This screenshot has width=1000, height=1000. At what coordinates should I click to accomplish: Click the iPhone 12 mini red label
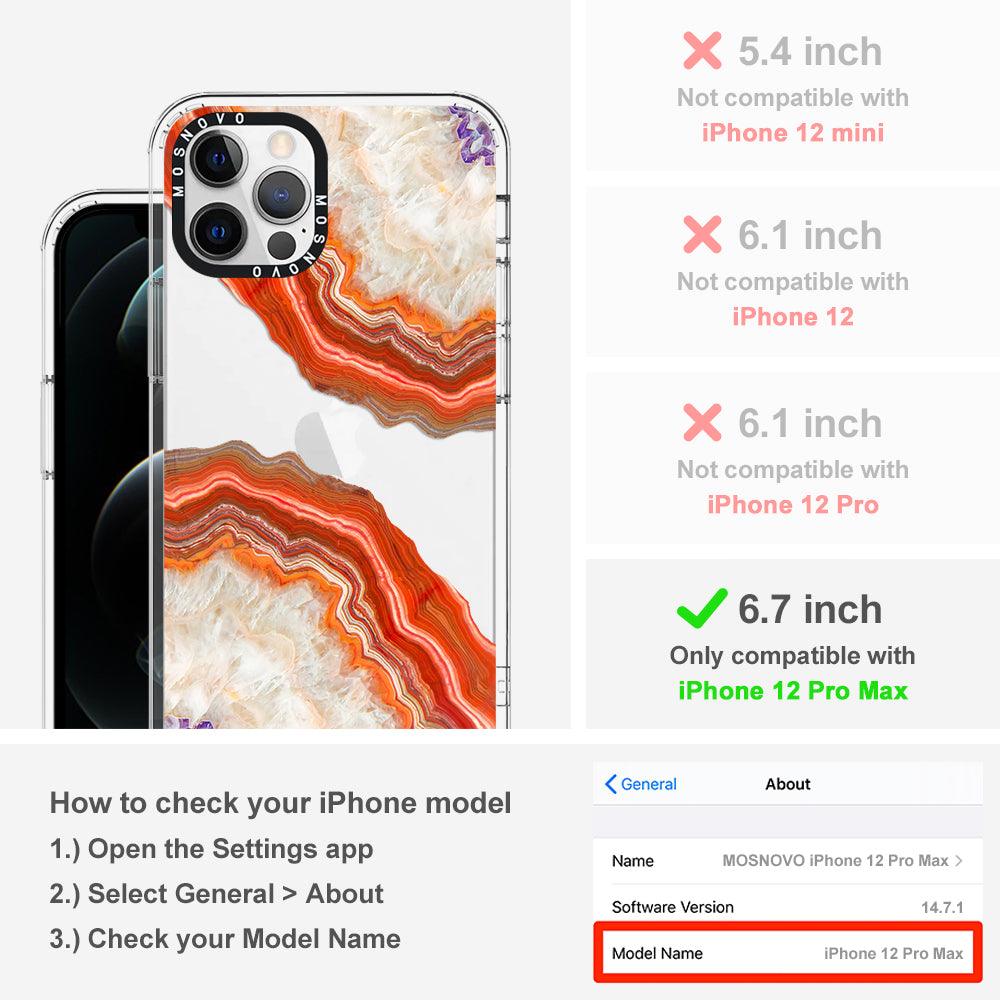(793, 133)
